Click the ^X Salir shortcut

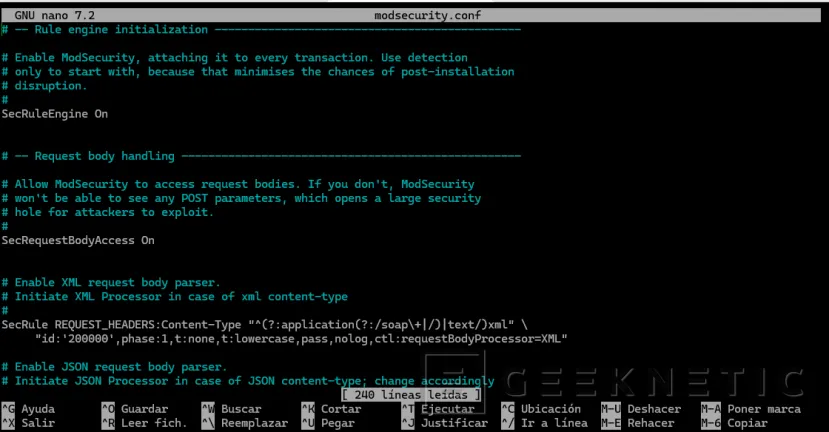coord(29,423)
